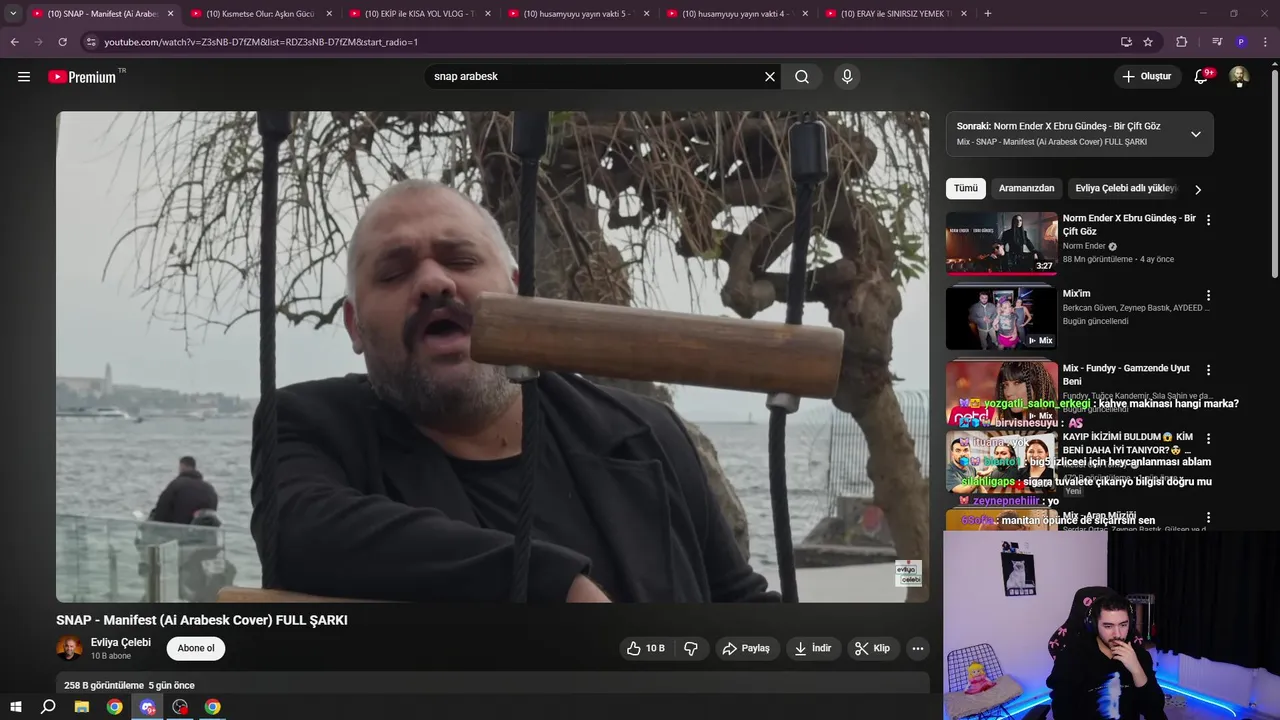Image resolution: width=1280 pixels, height=720 pixels.
Task: Open media controls music-note icon
Action: pyautogui.click(x=1217, y=42)
